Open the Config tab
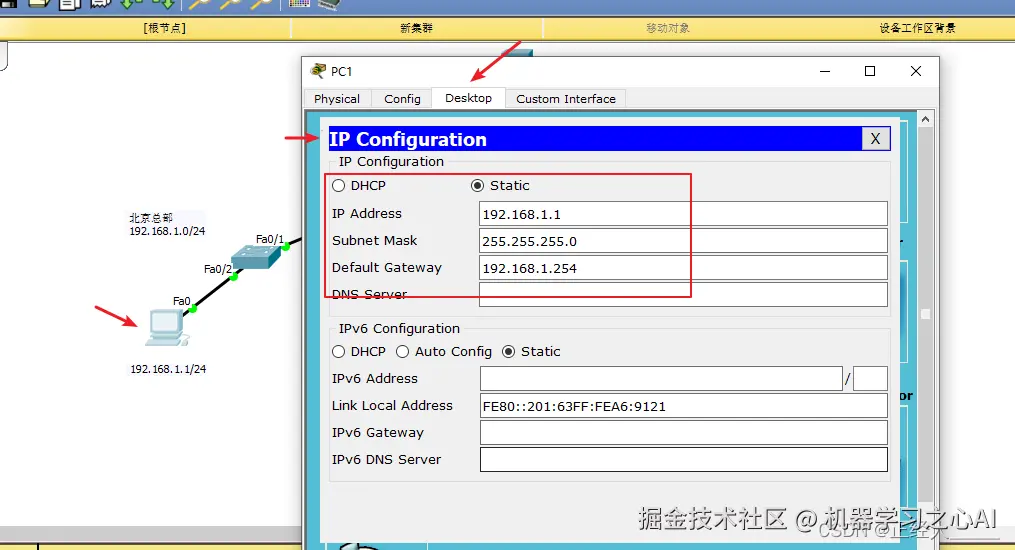 tap(402, 98)
